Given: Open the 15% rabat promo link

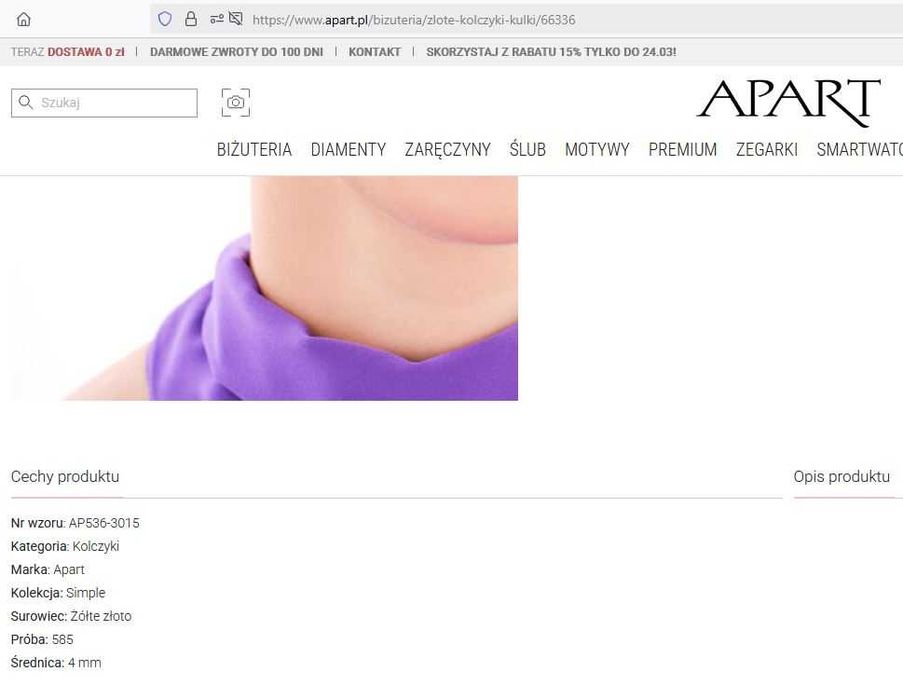Looking at the screenshot, I should click(551, 52).
